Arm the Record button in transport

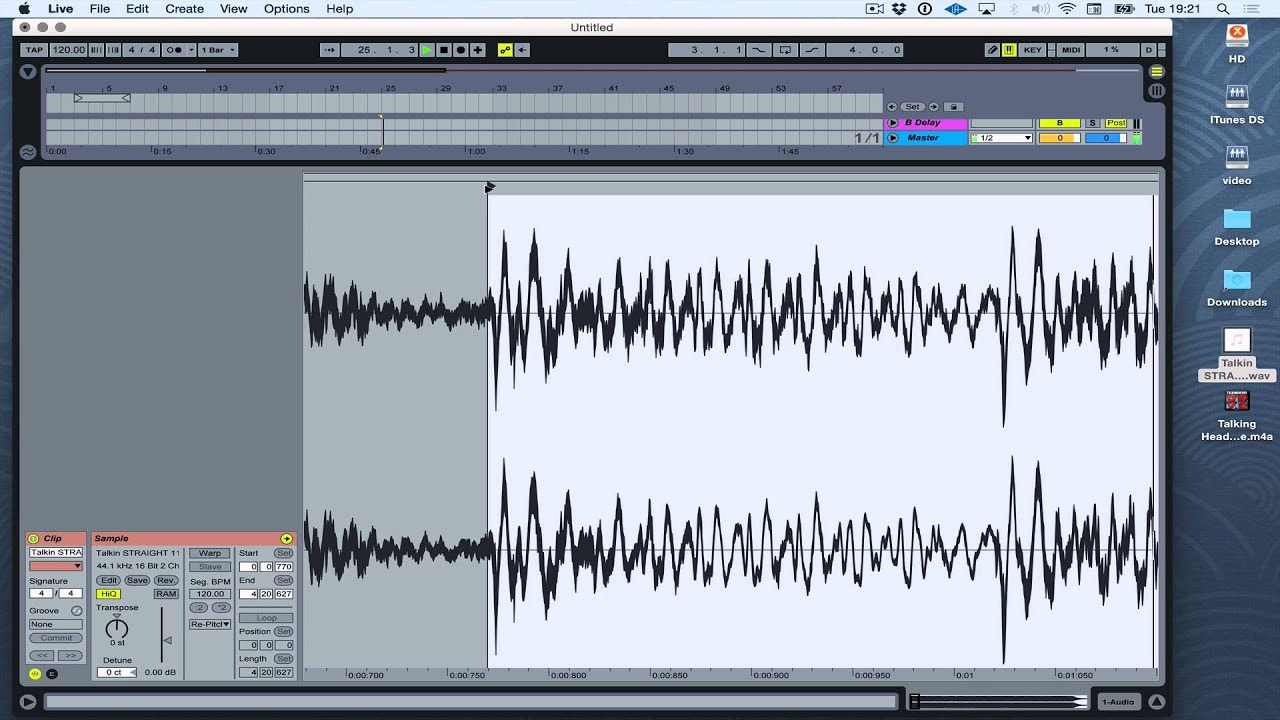click(x=461, y=50)
